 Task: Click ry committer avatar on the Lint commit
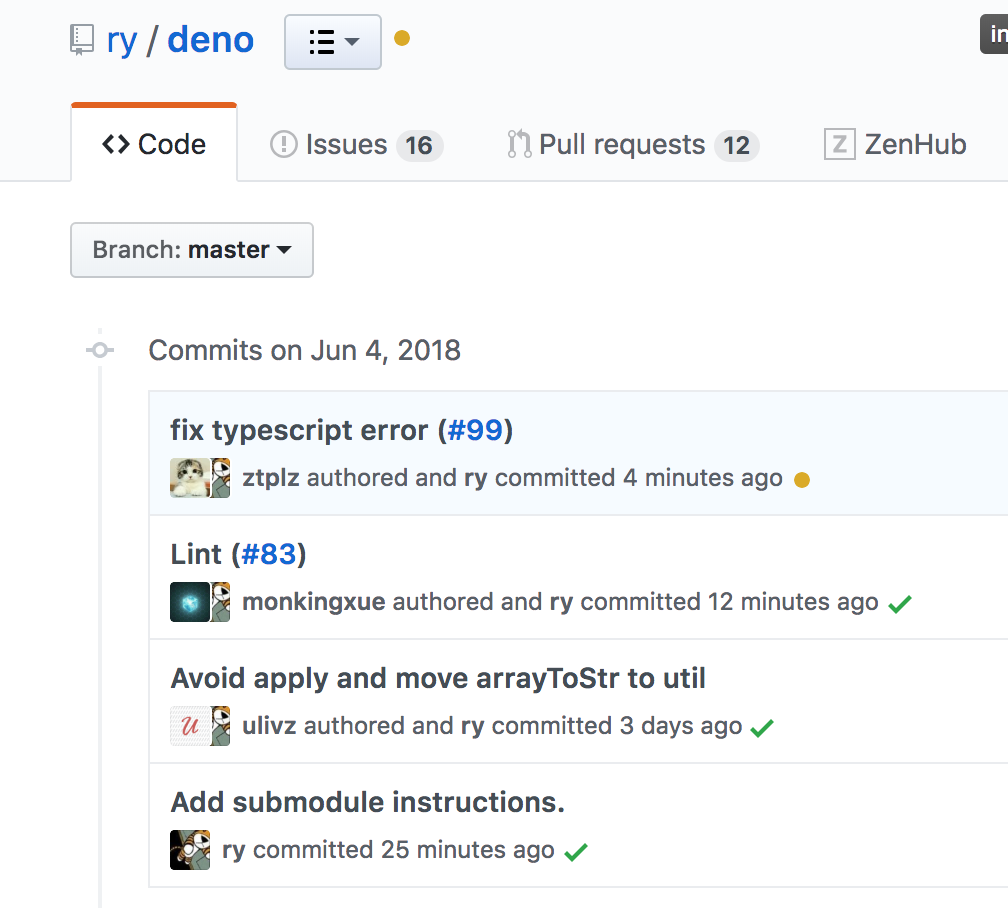220,602
